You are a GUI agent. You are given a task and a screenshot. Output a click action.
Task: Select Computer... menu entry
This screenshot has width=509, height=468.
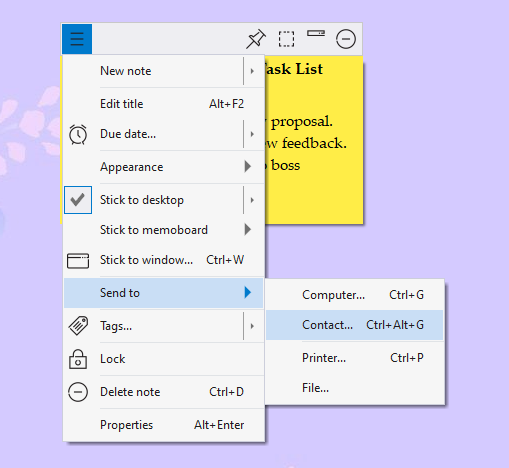tap(354, 295)
